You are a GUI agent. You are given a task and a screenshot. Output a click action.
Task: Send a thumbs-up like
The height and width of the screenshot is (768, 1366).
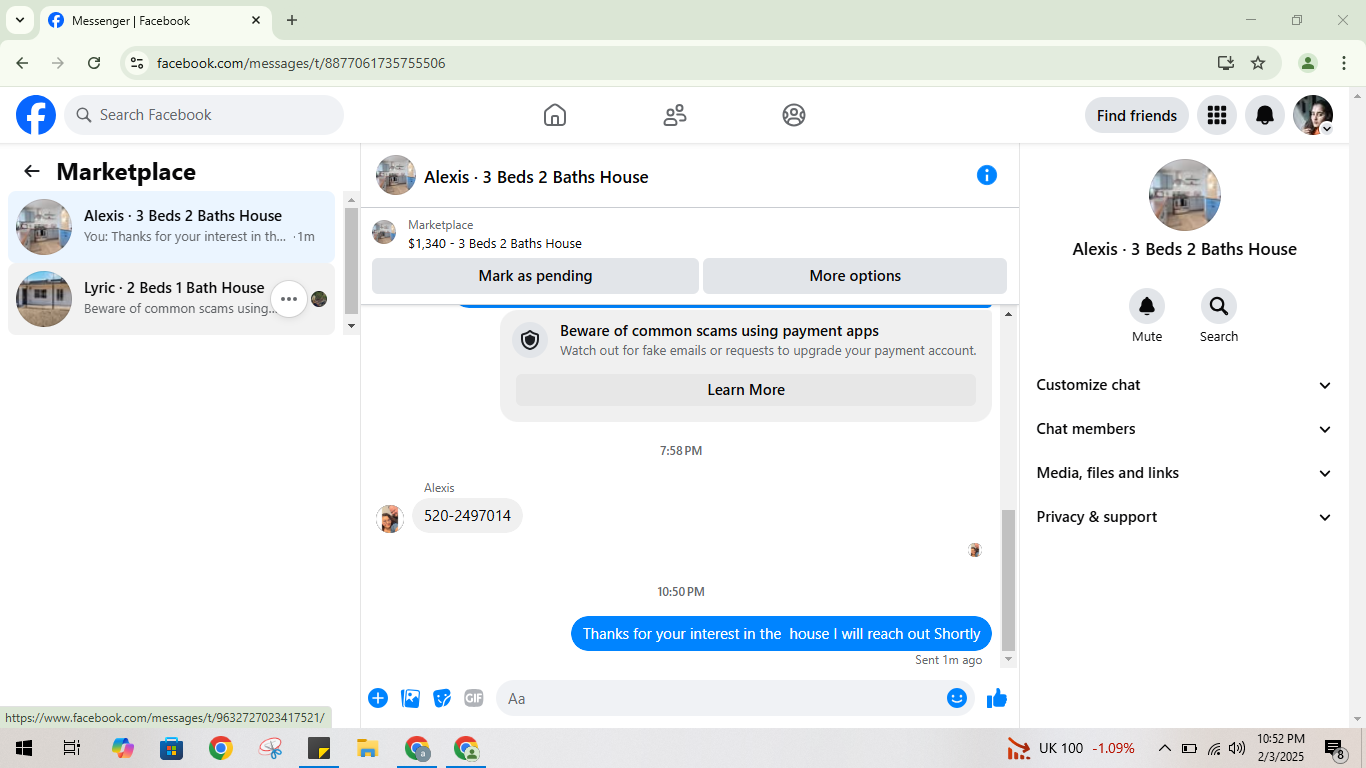tap(997, 698)
